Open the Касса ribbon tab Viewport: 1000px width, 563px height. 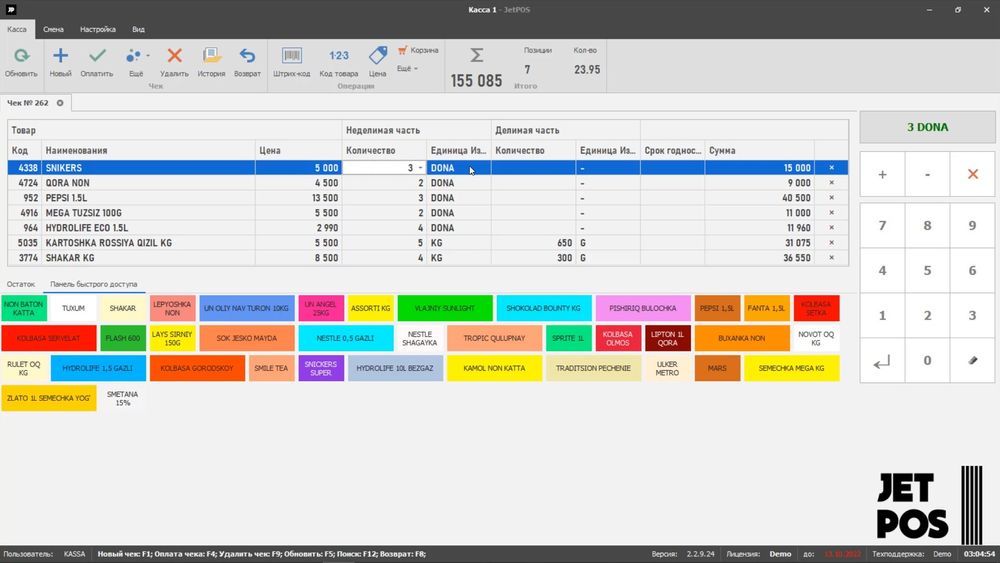click(17, 29)
